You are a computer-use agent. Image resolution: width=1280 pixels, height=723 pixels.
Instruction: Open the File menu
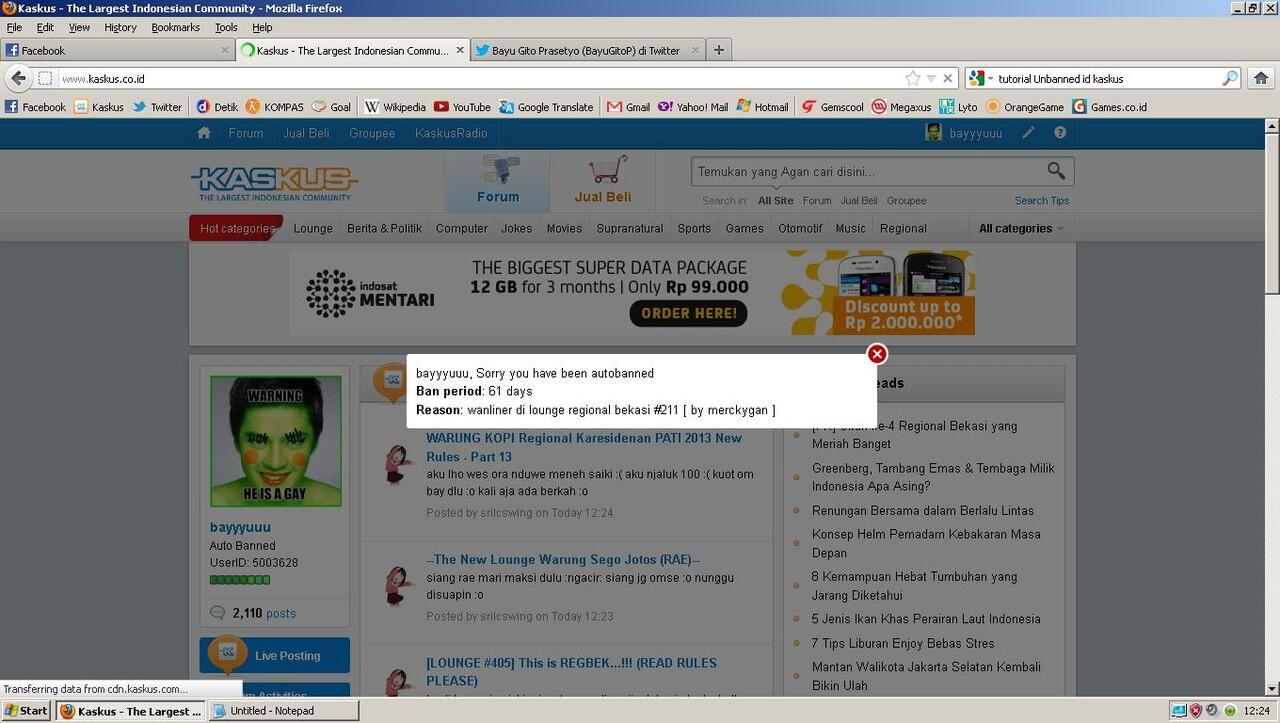point(14,27)
